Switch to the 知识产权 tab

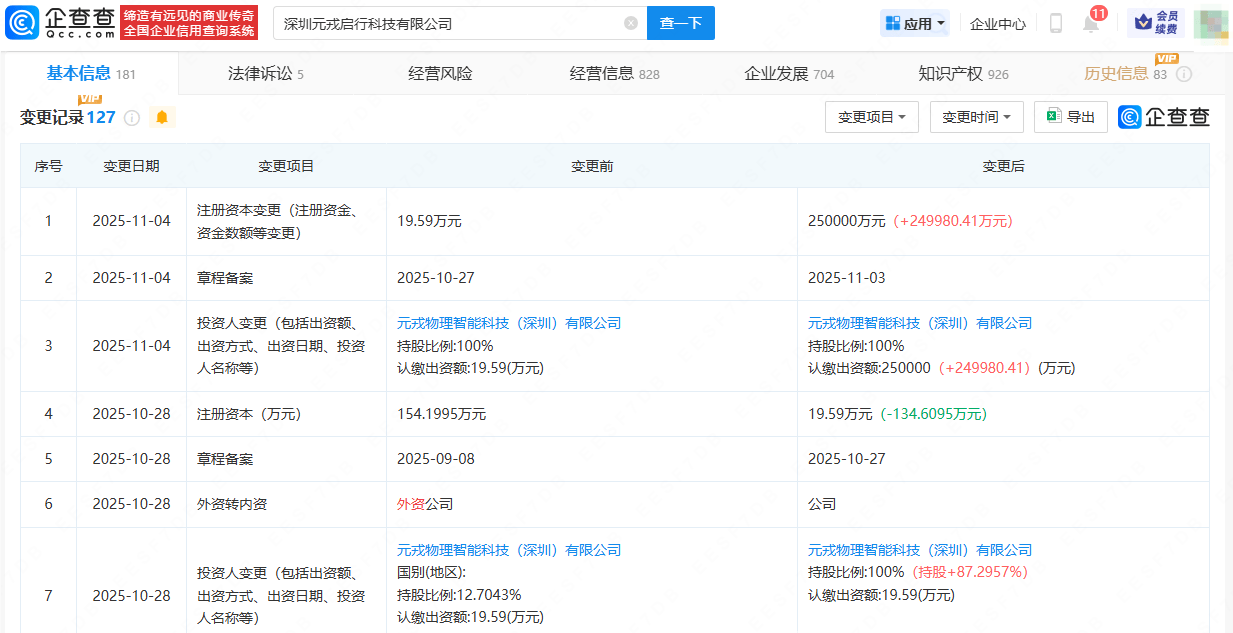point(962,74)
